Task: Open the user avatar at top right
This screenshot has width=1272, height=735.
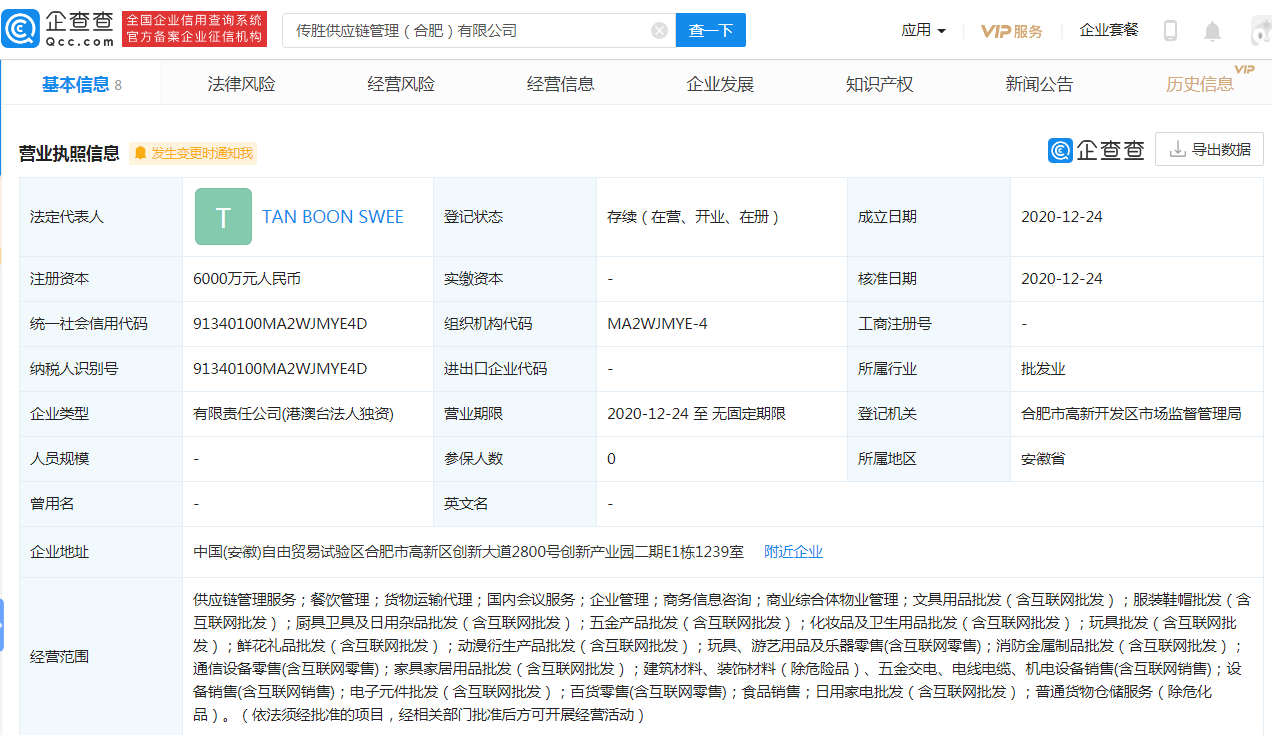Action: 1261,31
